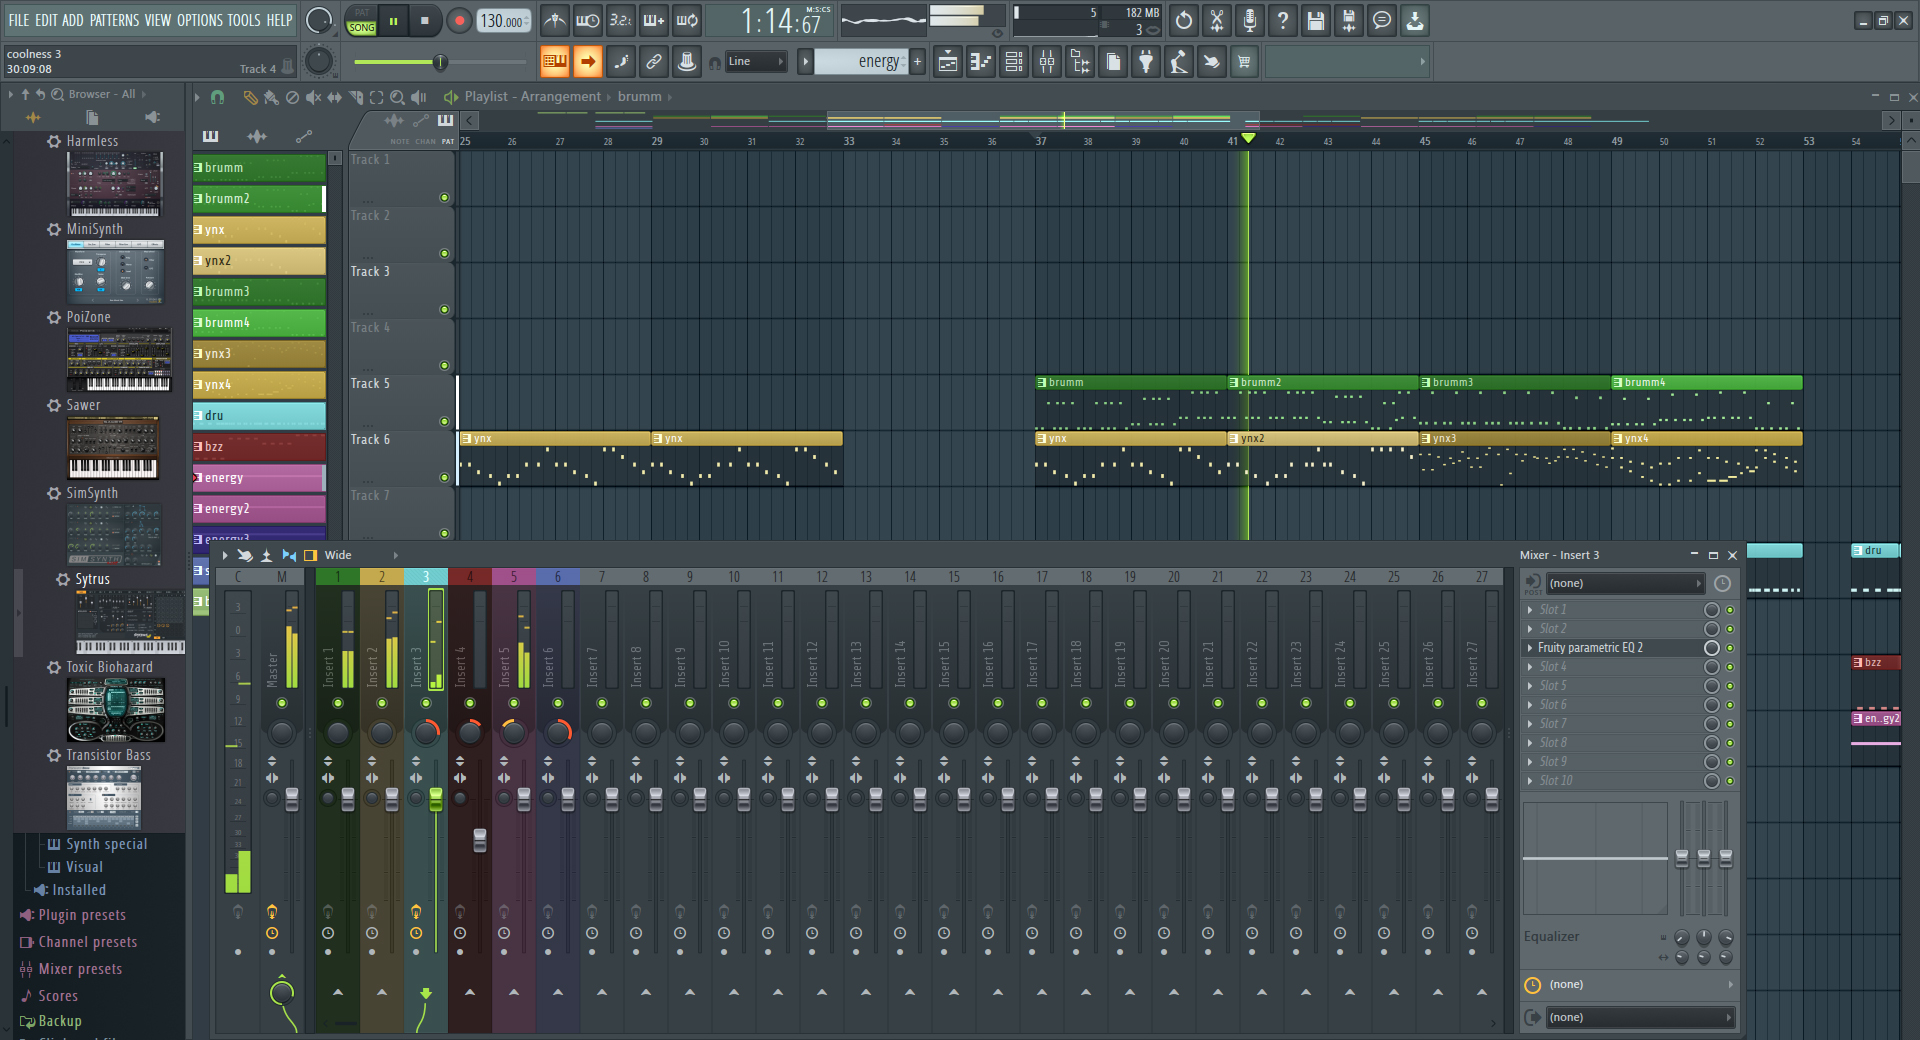This screenshot has width=1920, height=1040.
Task: Select the playlist mute tool
Action: point(313,97)
